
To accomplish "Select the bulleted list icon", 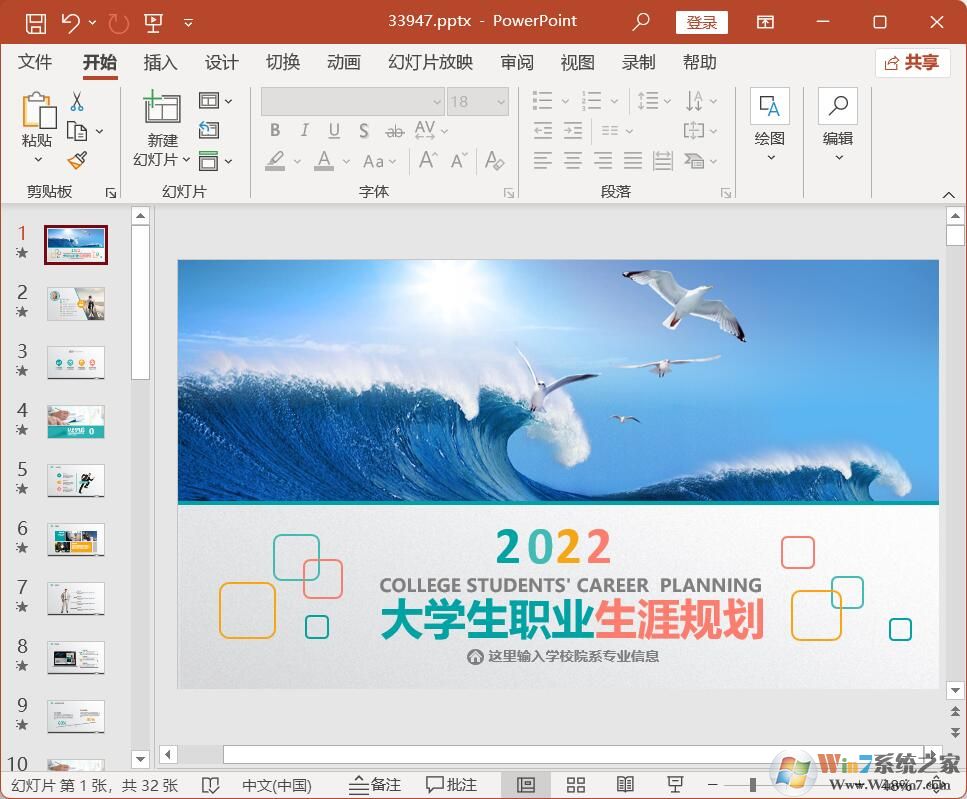I will pyautogui.click(x=541, y=100).
